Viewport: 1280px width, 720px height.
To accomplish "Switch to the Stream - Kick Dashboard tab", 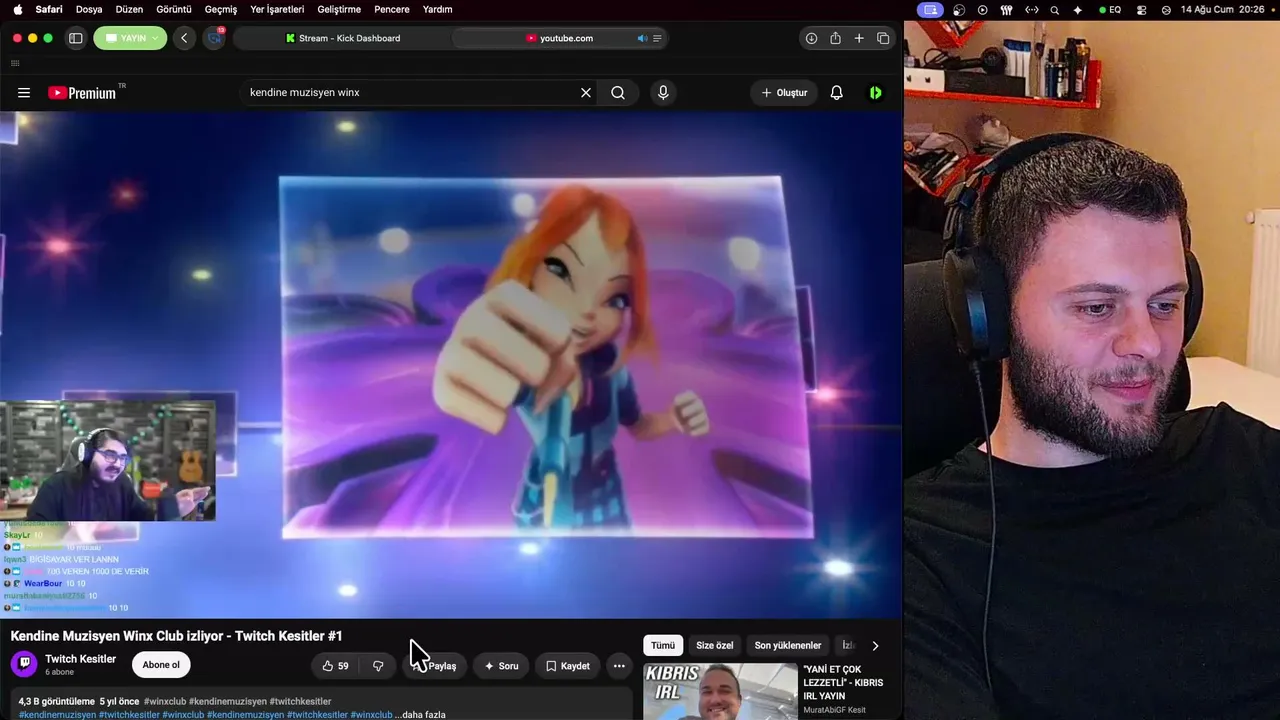I will click(342, 38).
